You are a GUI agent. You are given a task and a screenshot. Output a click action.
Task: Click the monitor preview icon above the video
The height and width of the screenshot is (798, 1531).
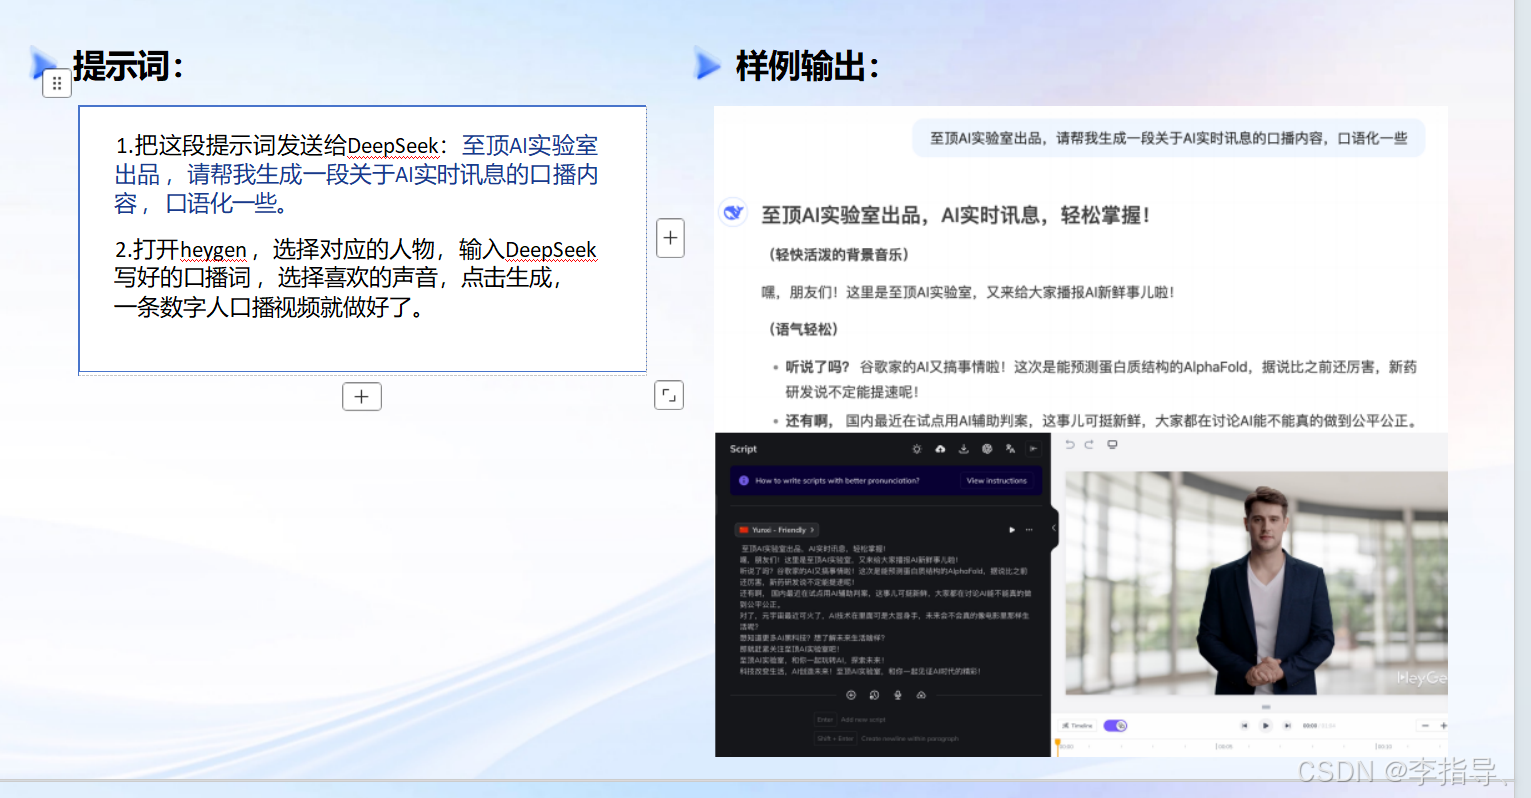click(x=1112, y=445)
